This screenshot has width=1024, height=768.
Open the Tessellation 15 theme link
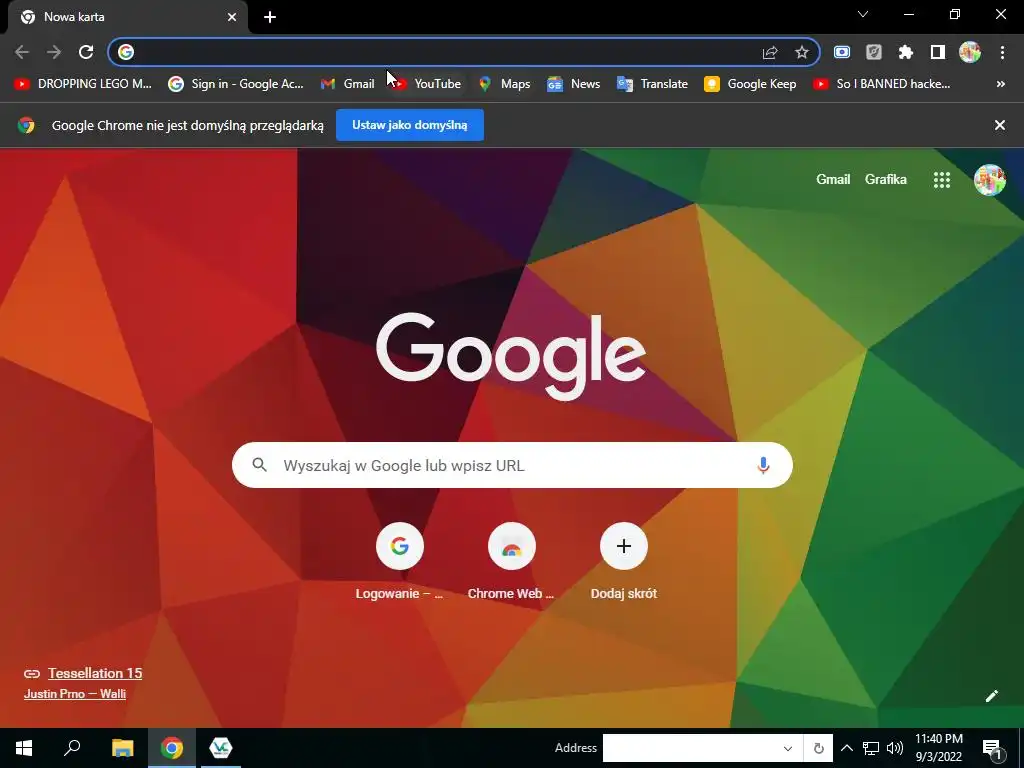point(95,673)
